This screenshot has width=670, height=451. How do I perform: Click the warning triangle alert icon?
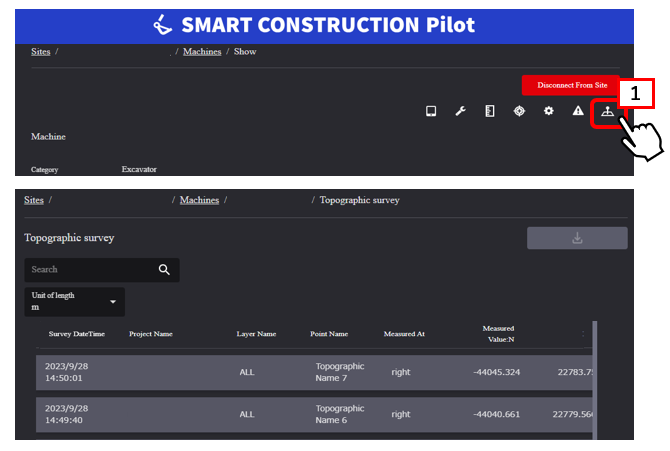point(578,111)
